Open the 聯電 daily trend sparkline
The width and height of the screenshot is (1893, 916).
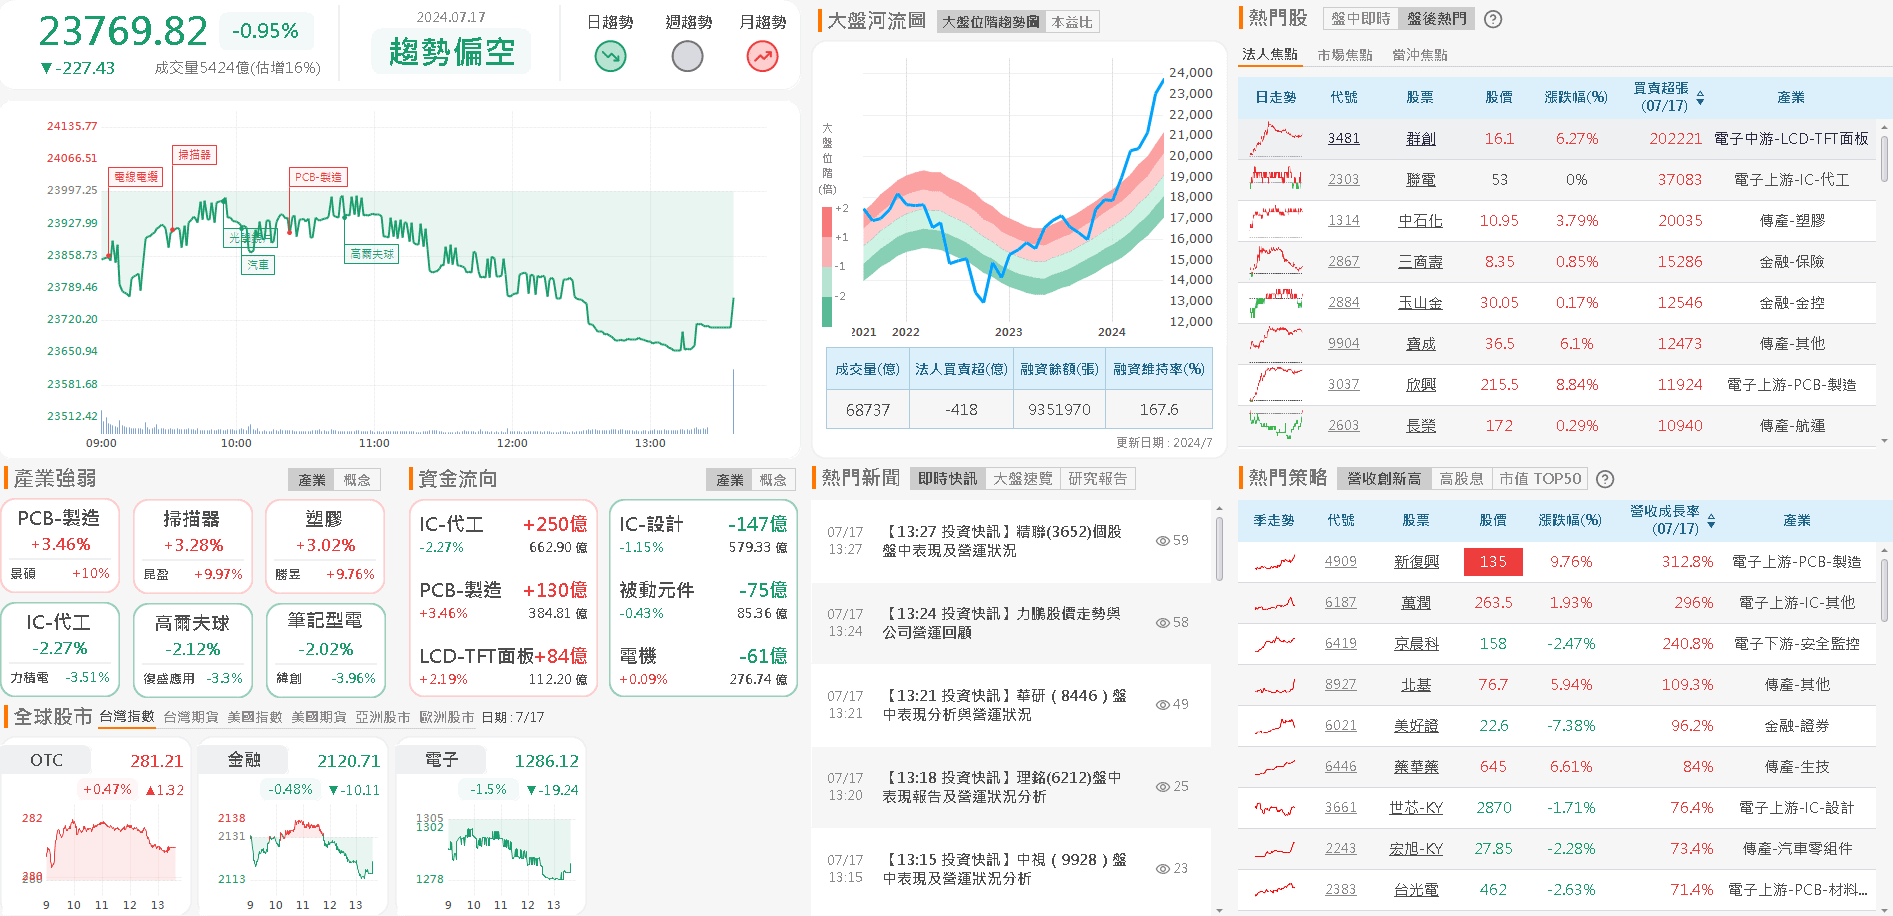[1276, 180]
